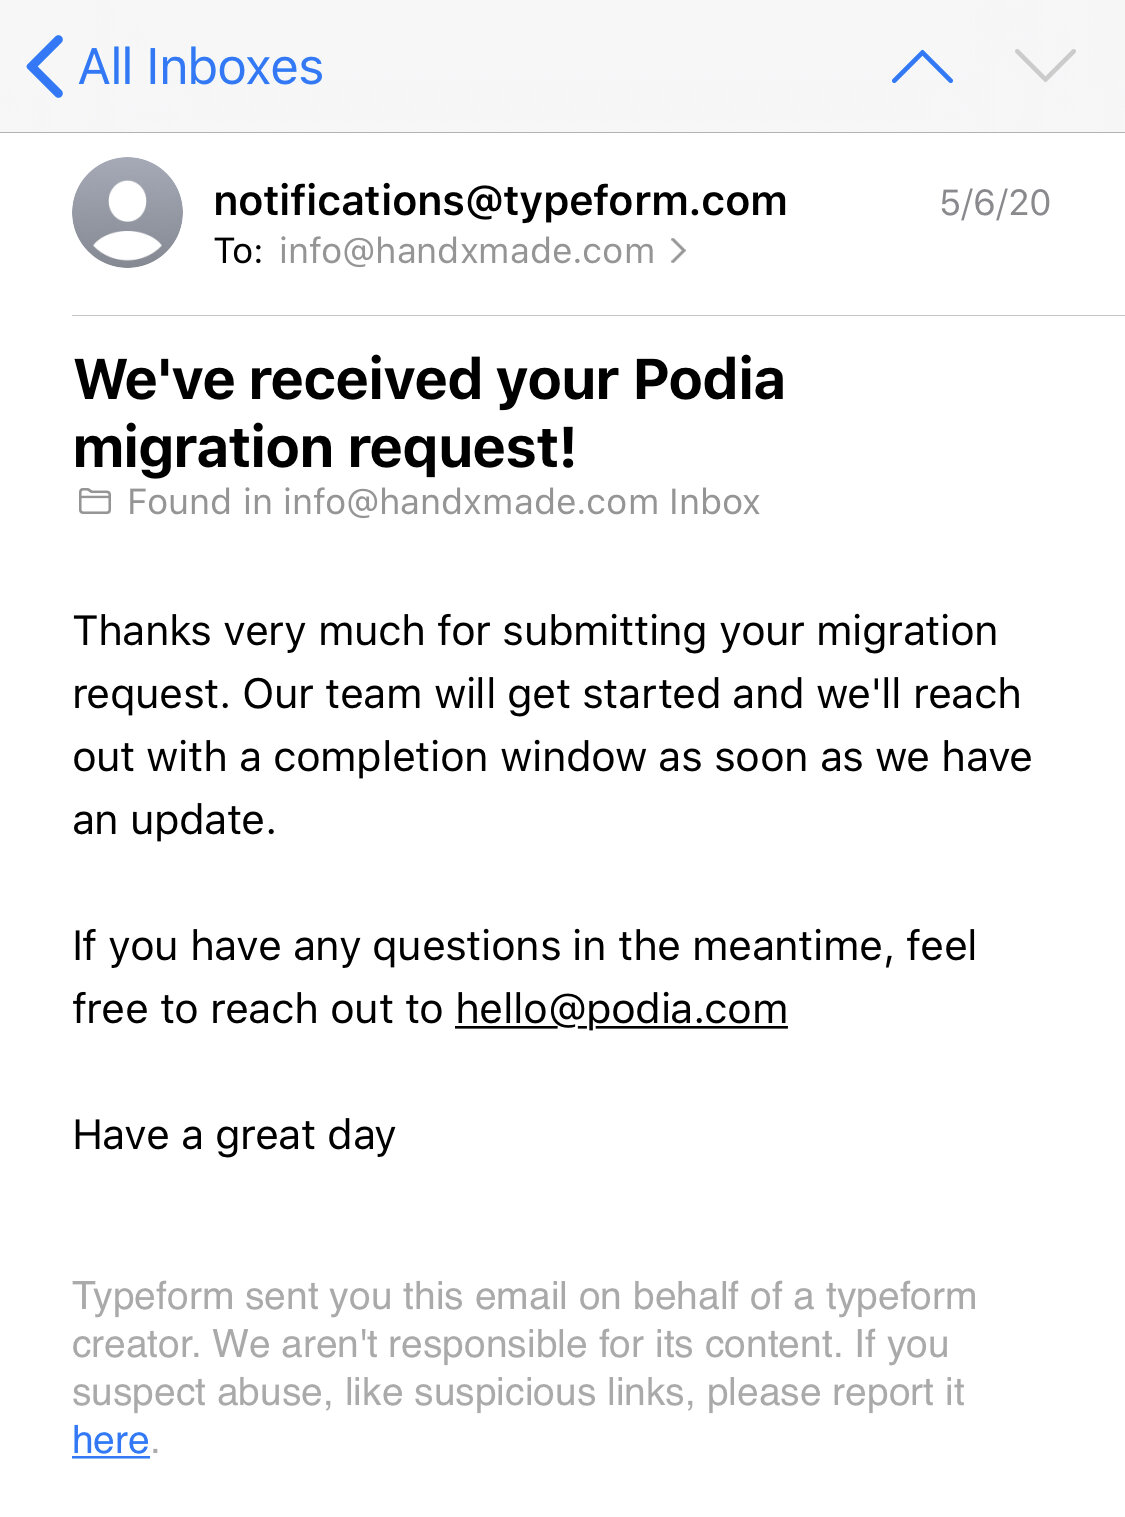The height and width of the screenshot is (1517, 1125).
Task: Tap the "All Inboxes" text label
Action: click(x=201, y=67)
